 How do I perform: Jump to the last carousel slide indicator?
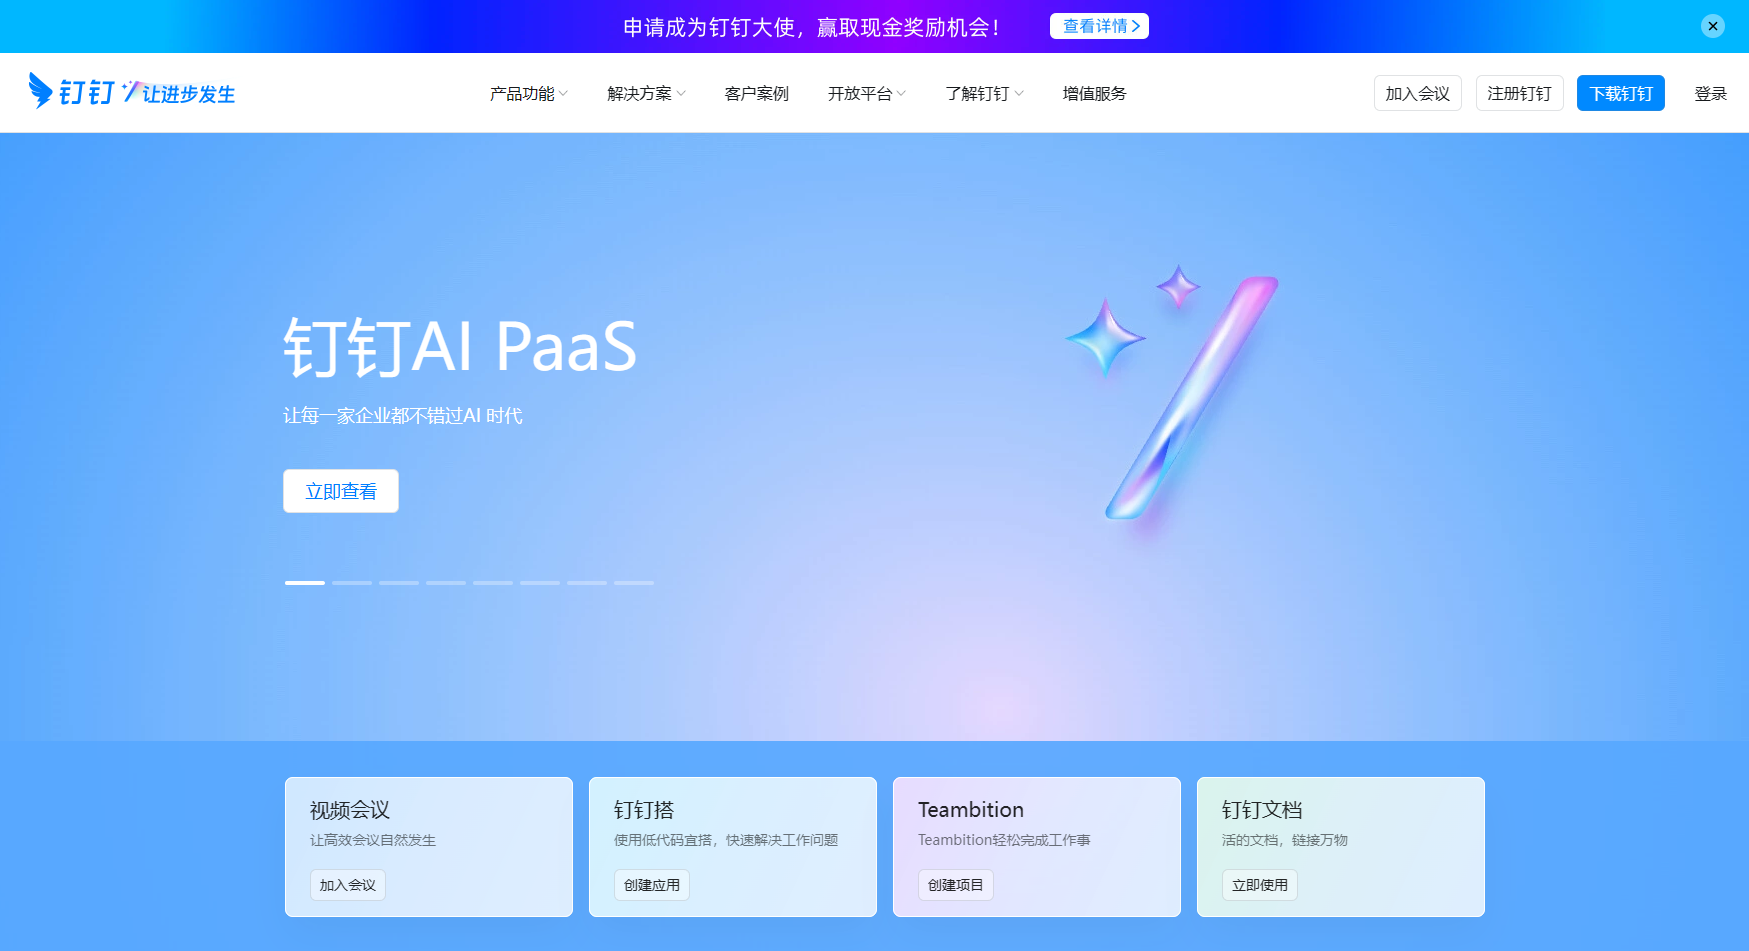click(x=634, y=582)
